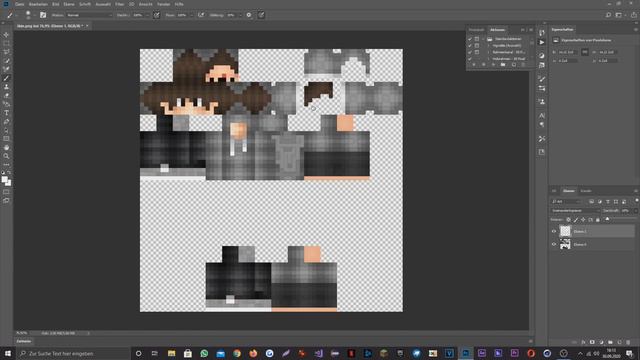Create new action icon in Aktionen panel
640x360 pixels.
pos(513,64)
